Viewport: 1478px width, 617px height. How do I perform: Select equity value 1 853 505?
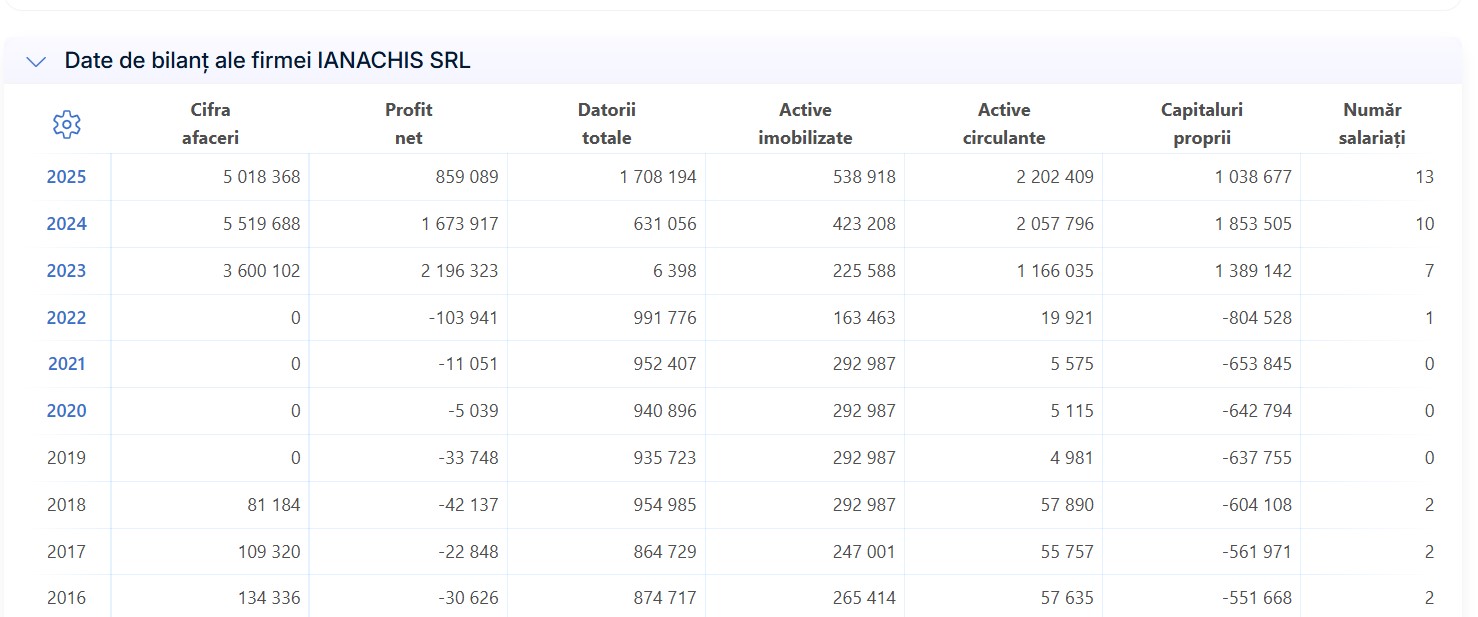(1253, 224)
